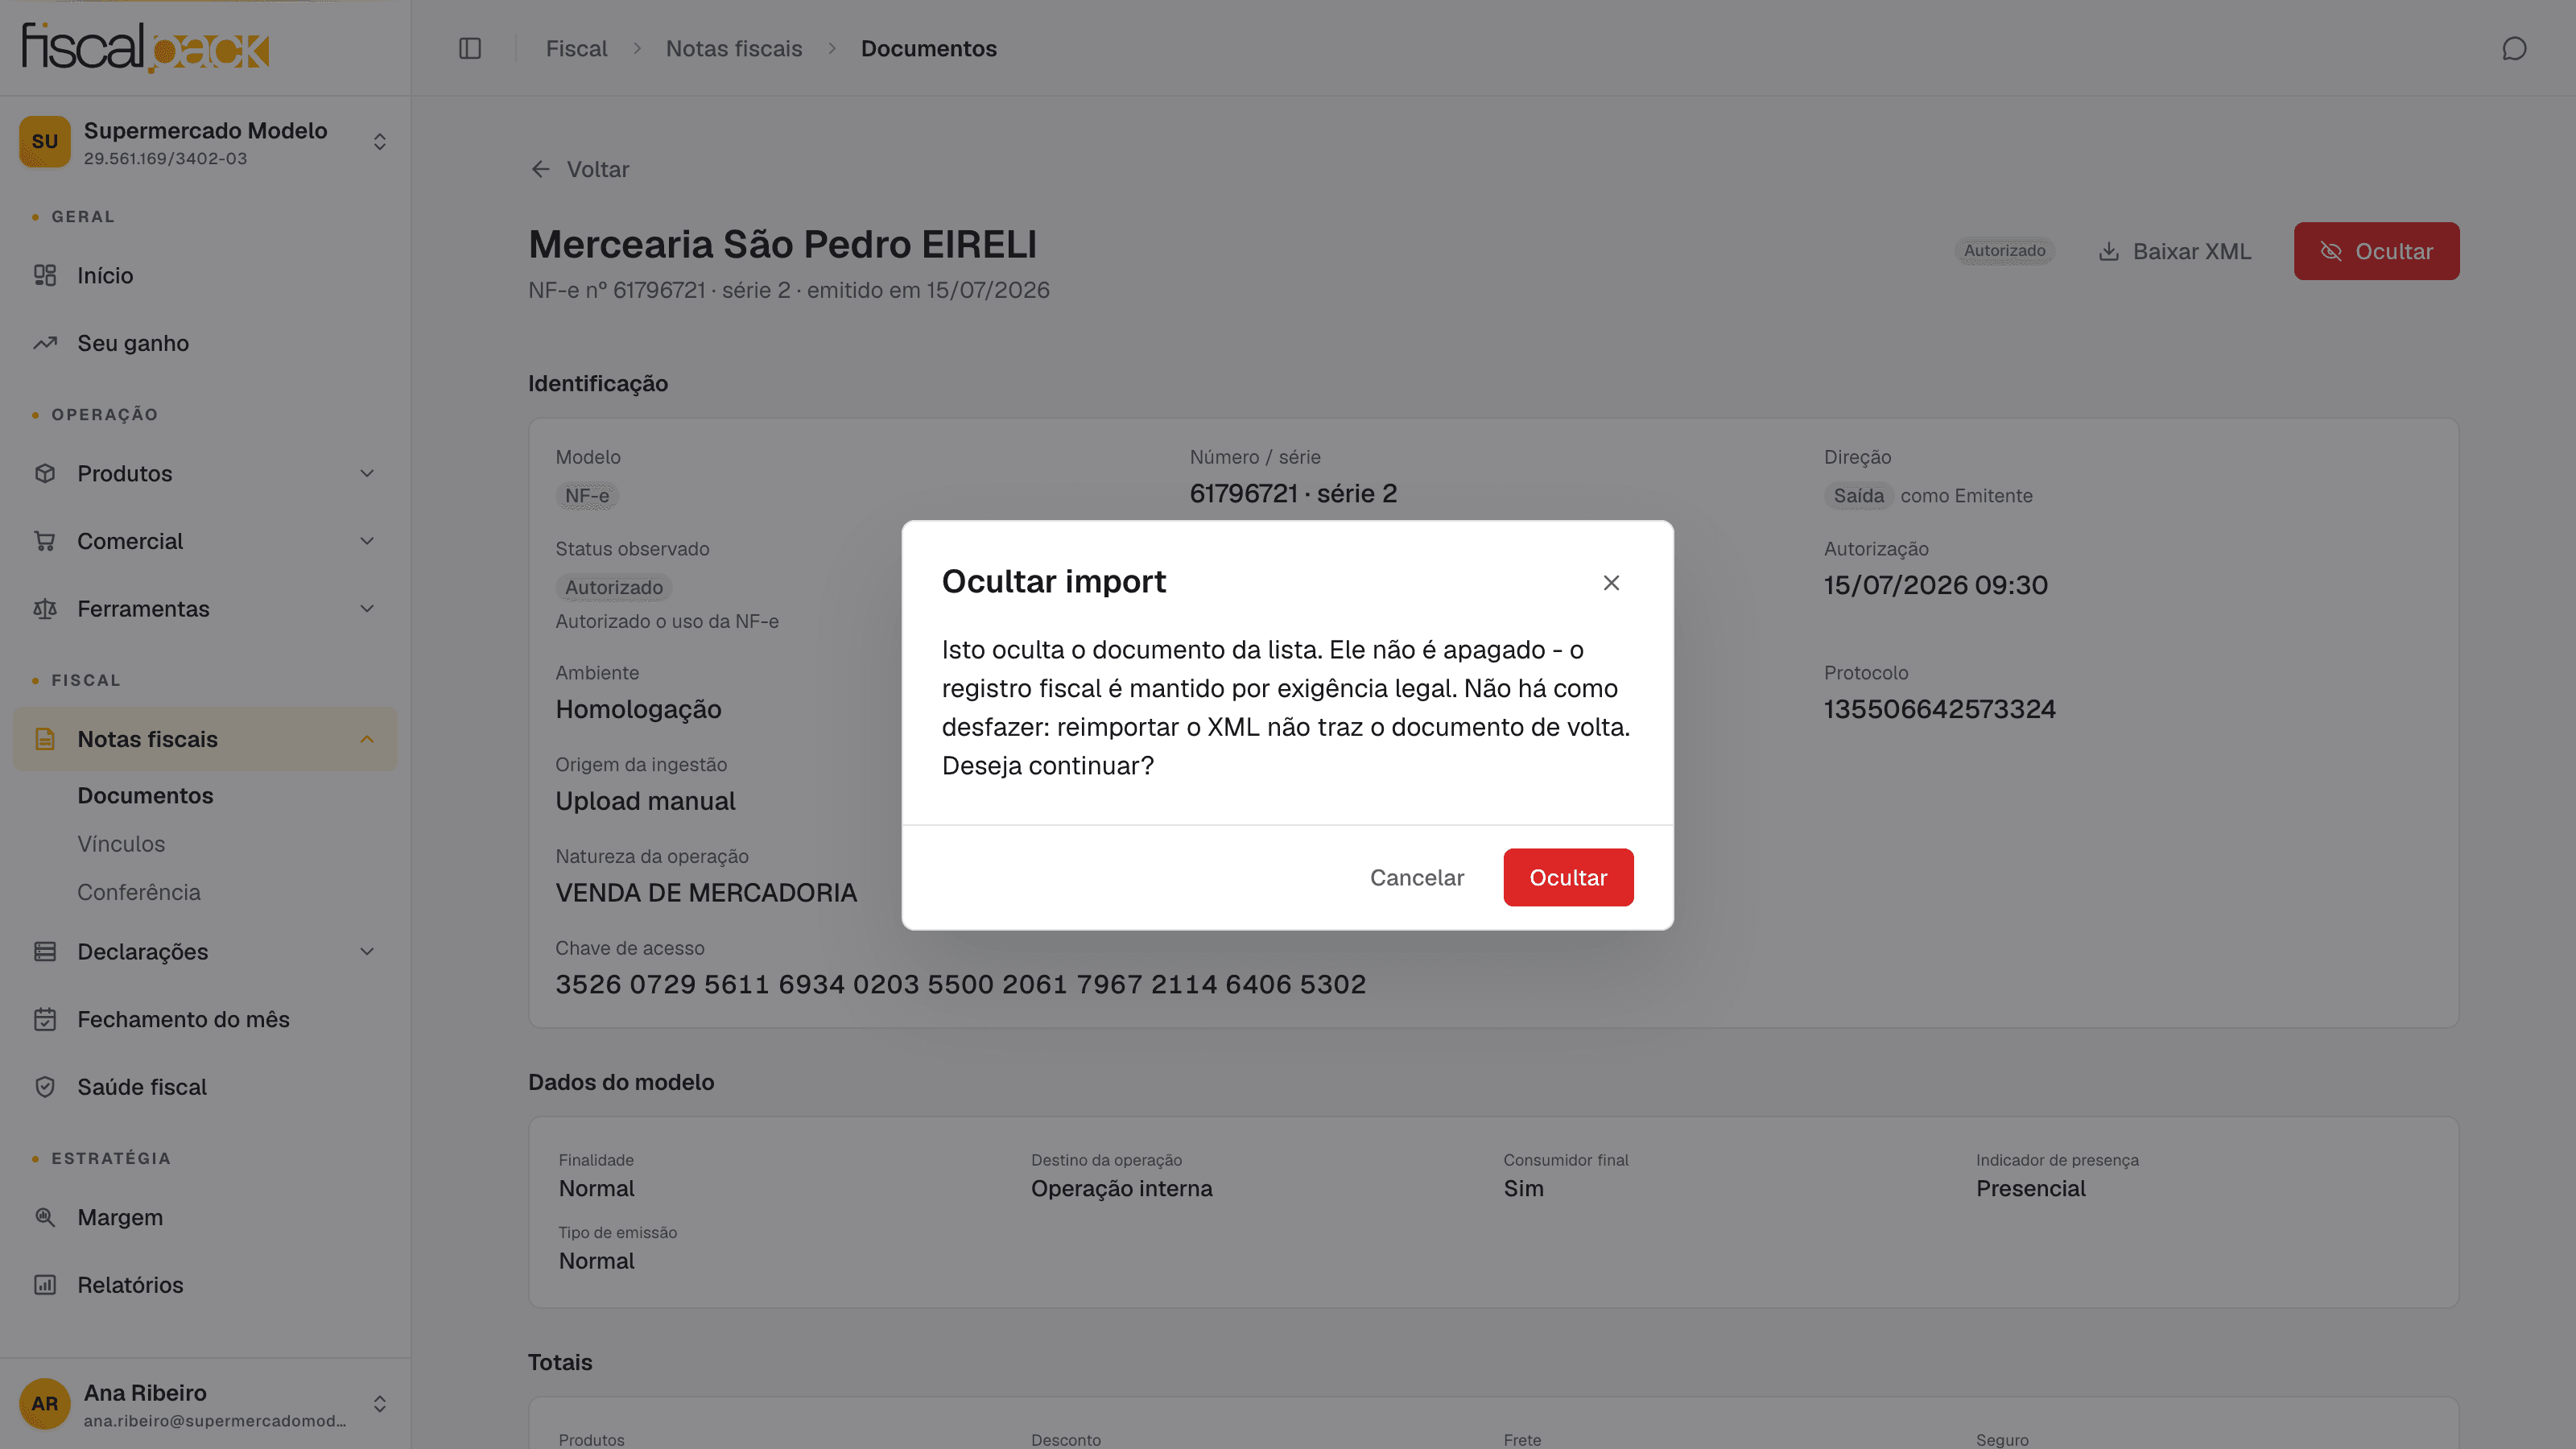Click the Início menu label
The image size is (2576, 1449).
(105, 275)
